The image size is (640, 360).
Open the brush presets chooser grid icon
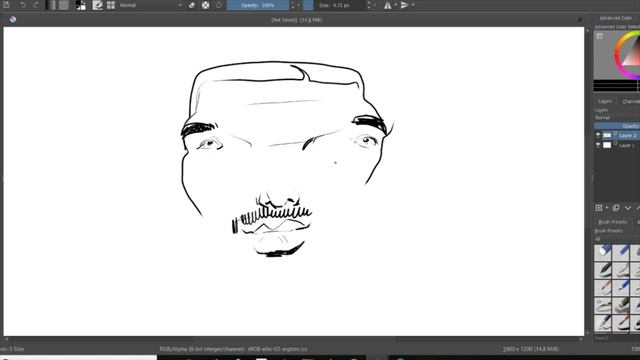111,5
